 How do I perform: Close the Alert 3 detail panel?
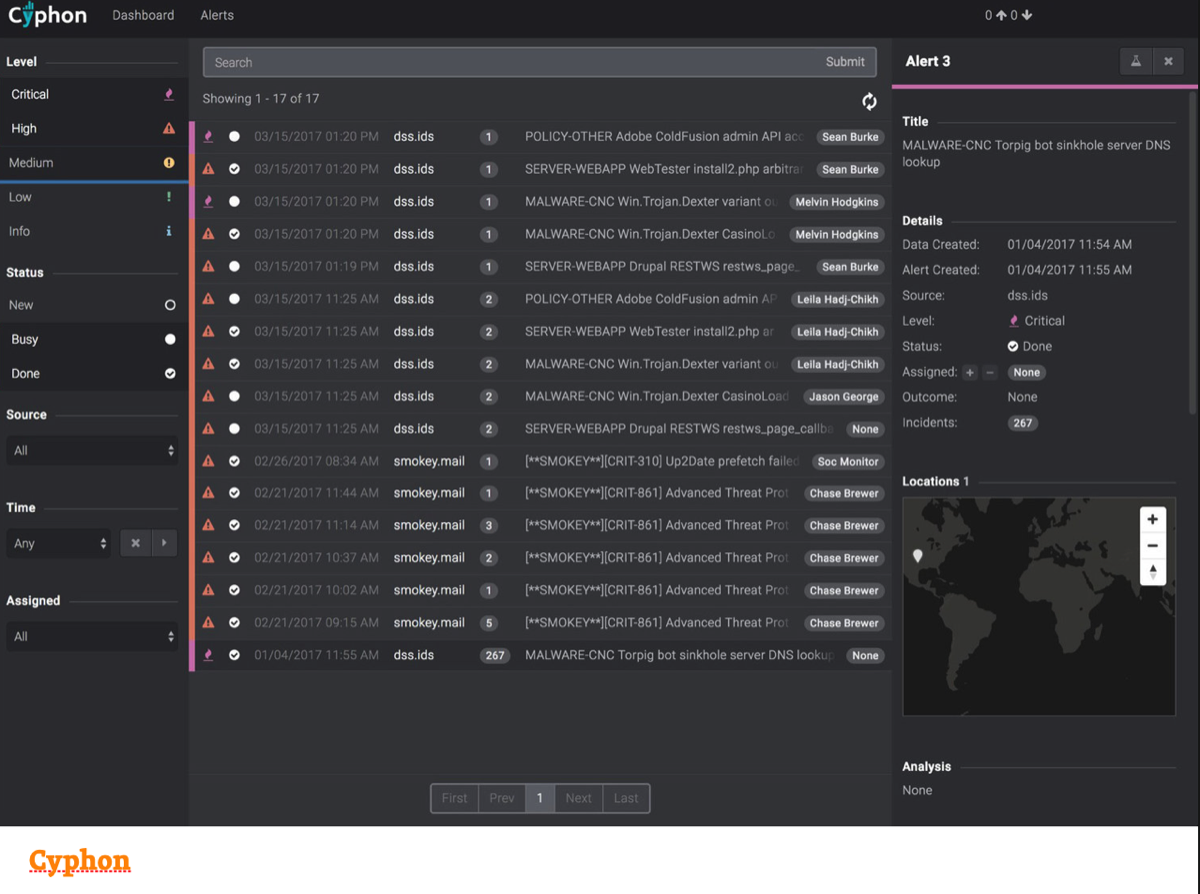pyautogui.click(x=1168, y=62)
